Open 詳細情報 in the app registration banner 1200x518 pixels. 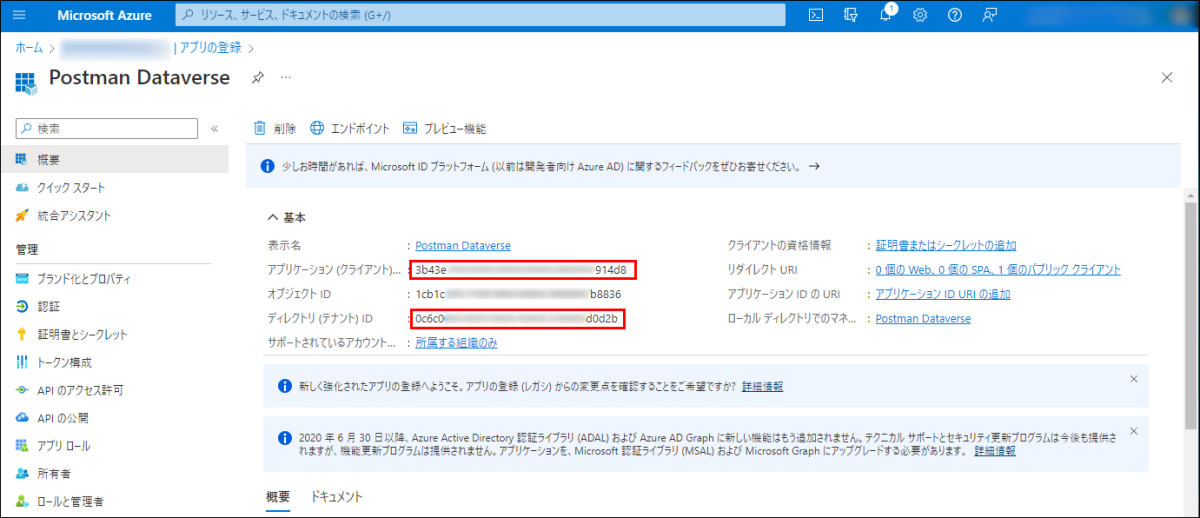click(x=762, y=386)
